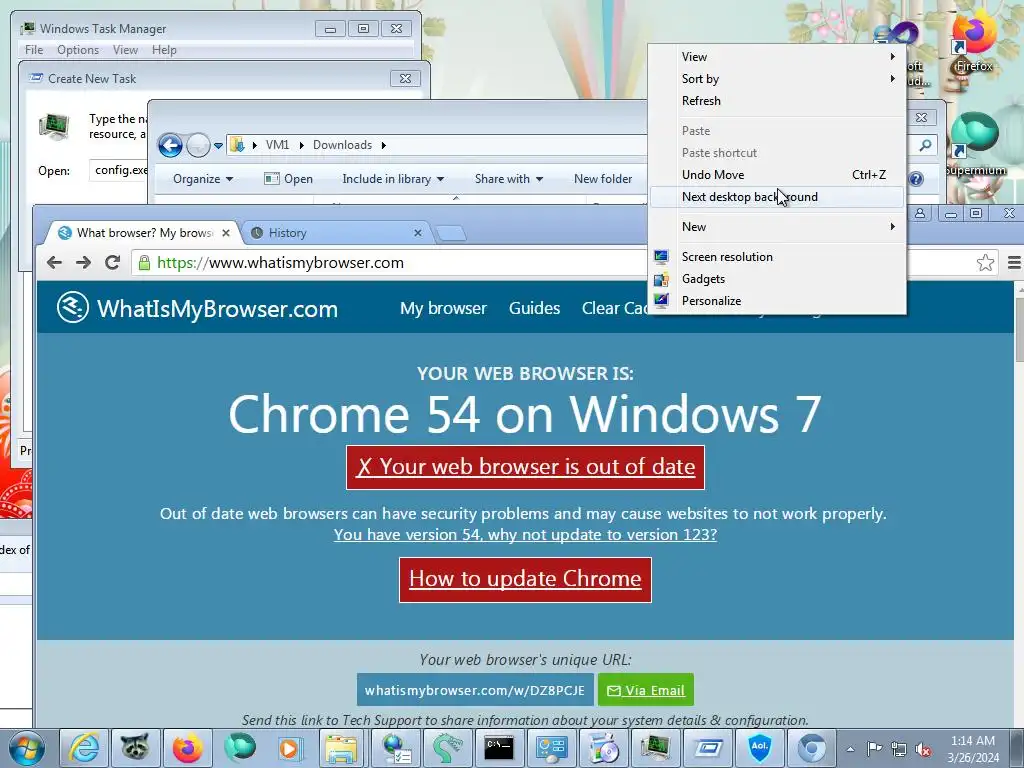The image size is (1024, 768).
Task: Open the muted volume tray icon
Action: click(923, 749)
